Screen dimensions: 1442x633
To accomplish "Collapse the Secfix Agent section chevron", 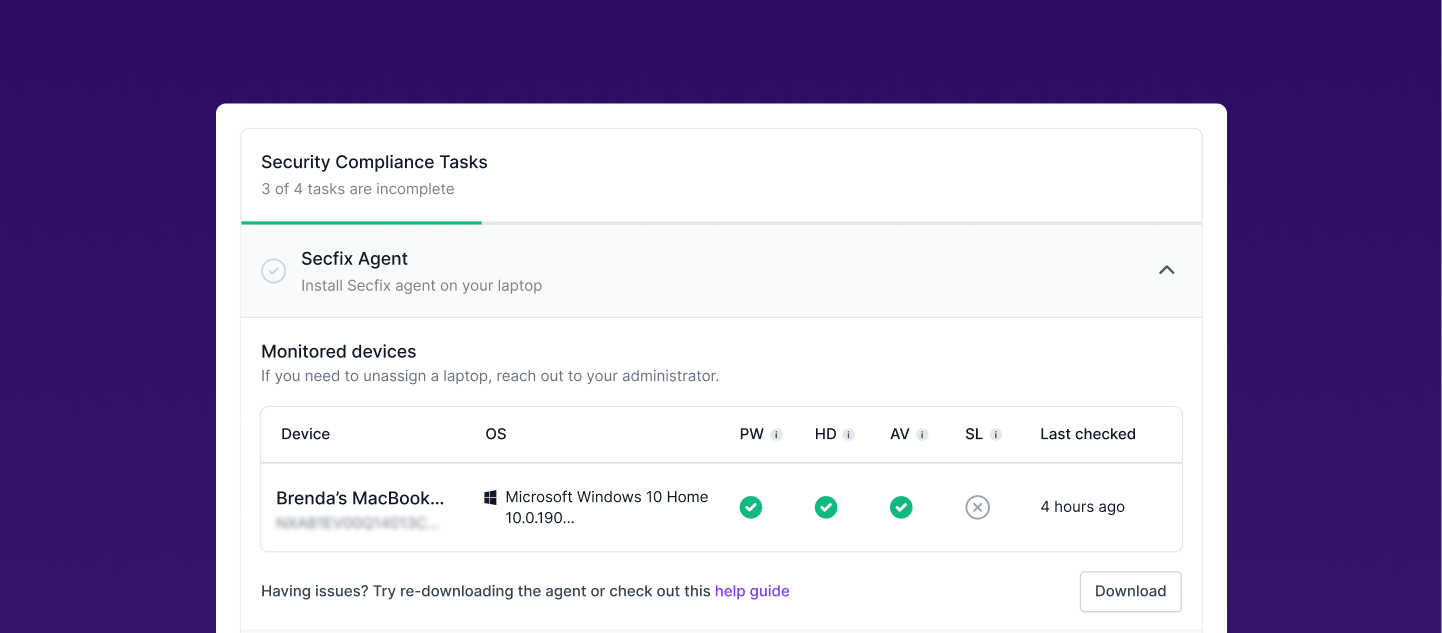I will coord(1166,270).
